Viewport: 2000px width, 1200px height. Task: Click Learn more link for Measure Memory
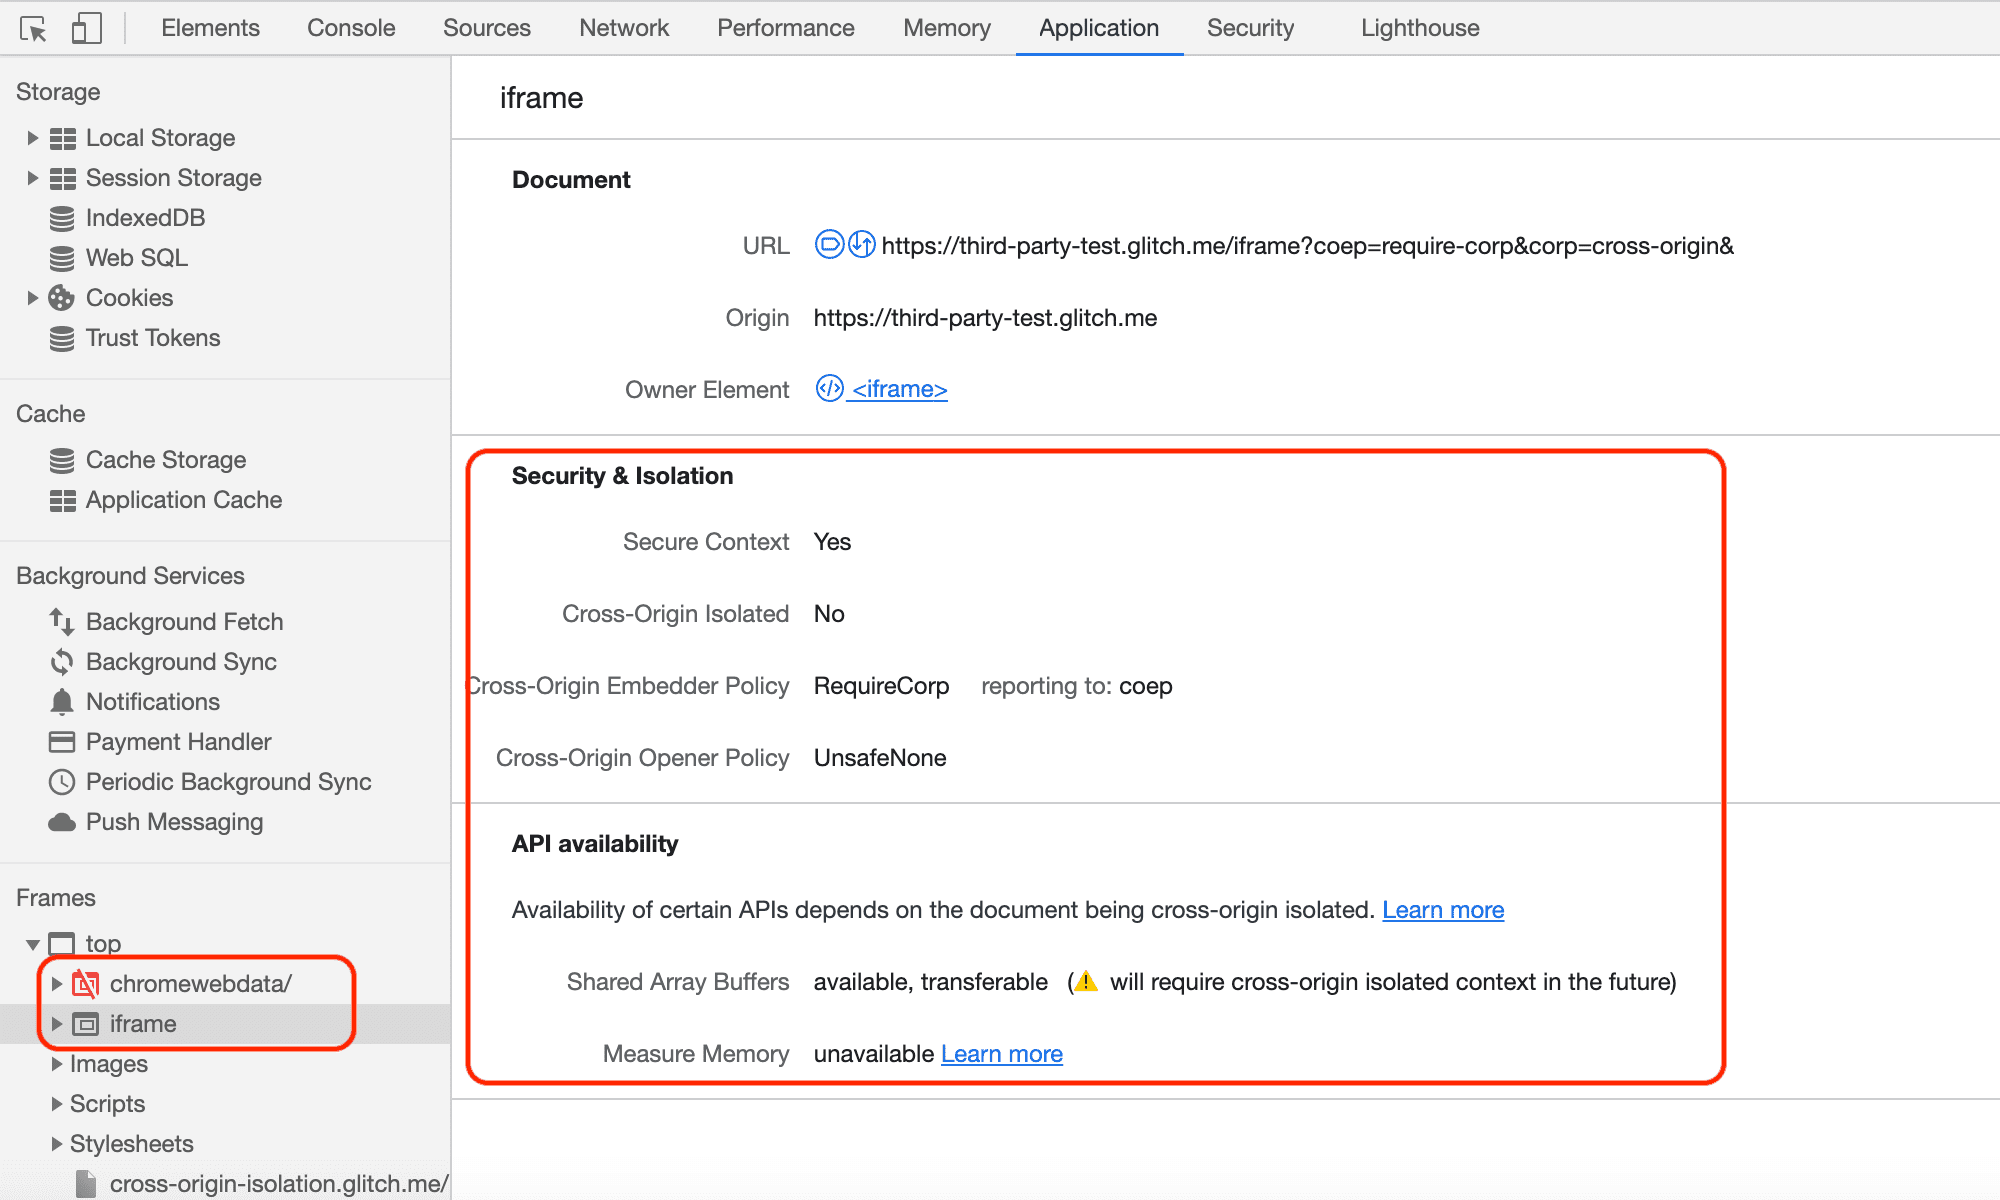(1001, 1054)
